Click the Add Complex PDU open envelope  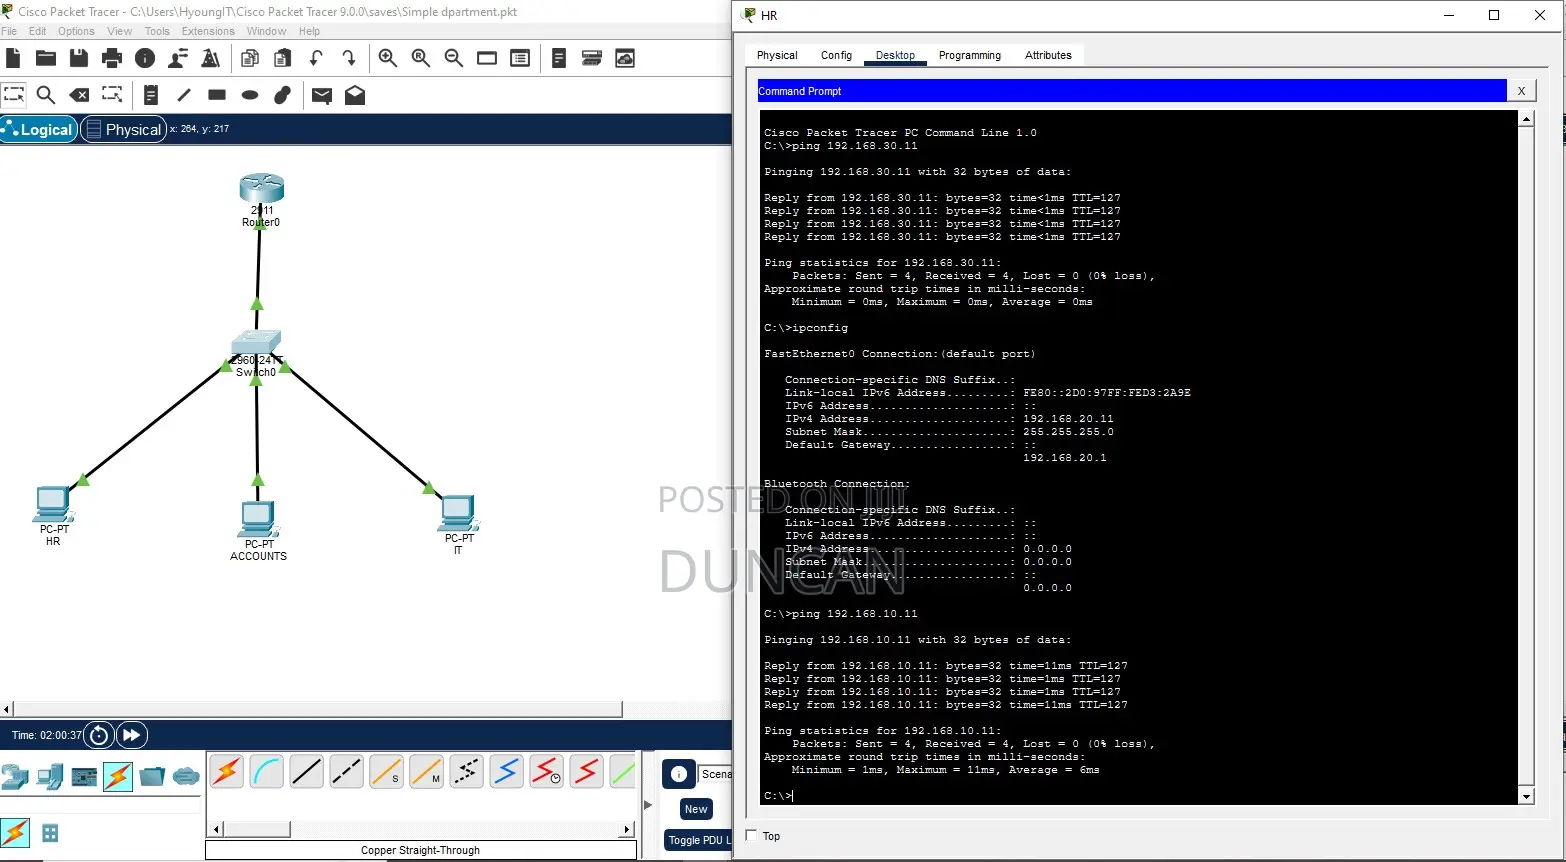[355, 95]
